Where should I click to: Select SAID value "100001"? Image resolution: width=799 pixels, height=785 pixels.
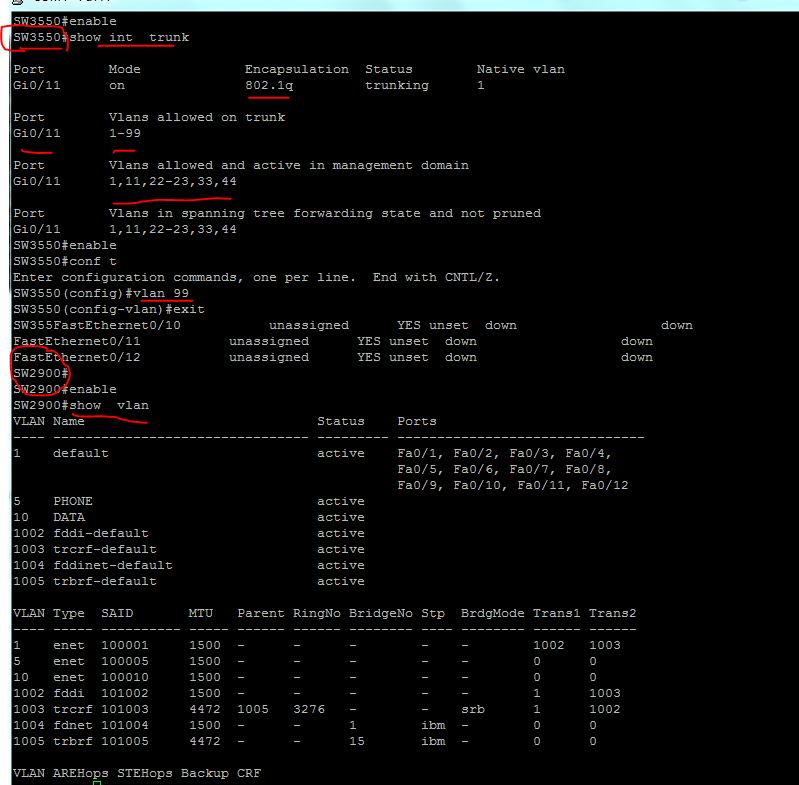[125, 645]
